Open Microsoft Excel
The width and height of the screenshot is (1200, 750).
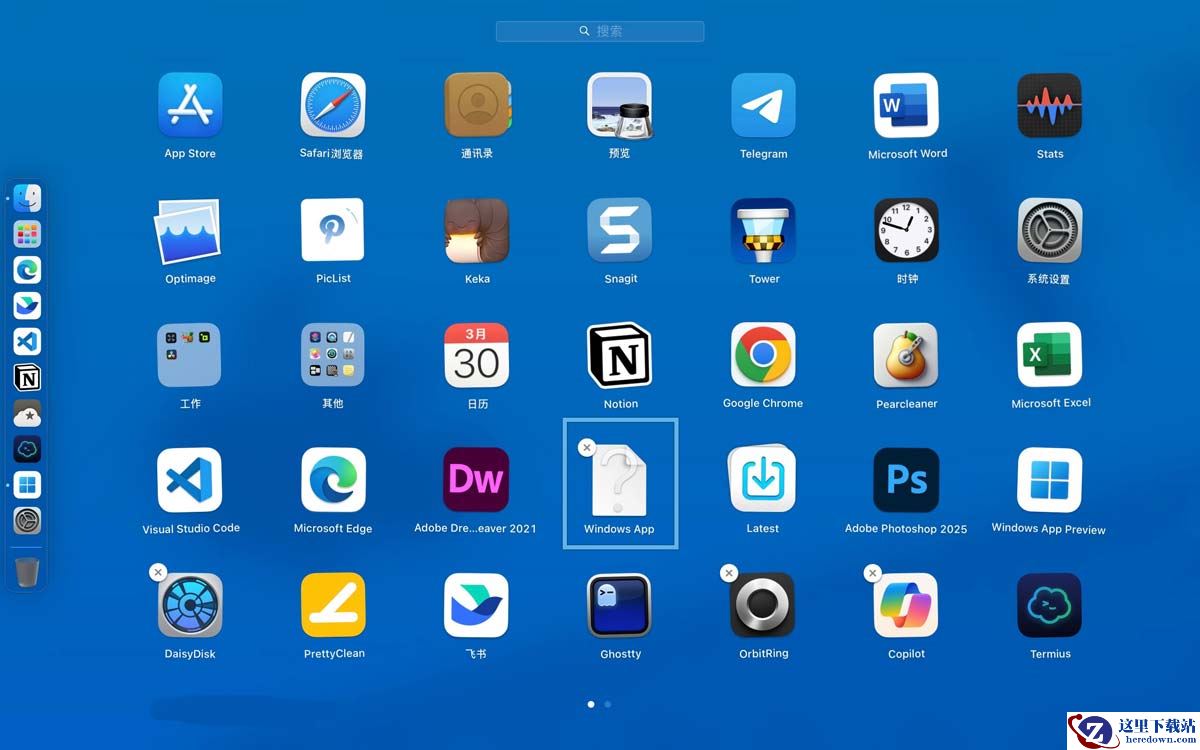point(1050,355)
